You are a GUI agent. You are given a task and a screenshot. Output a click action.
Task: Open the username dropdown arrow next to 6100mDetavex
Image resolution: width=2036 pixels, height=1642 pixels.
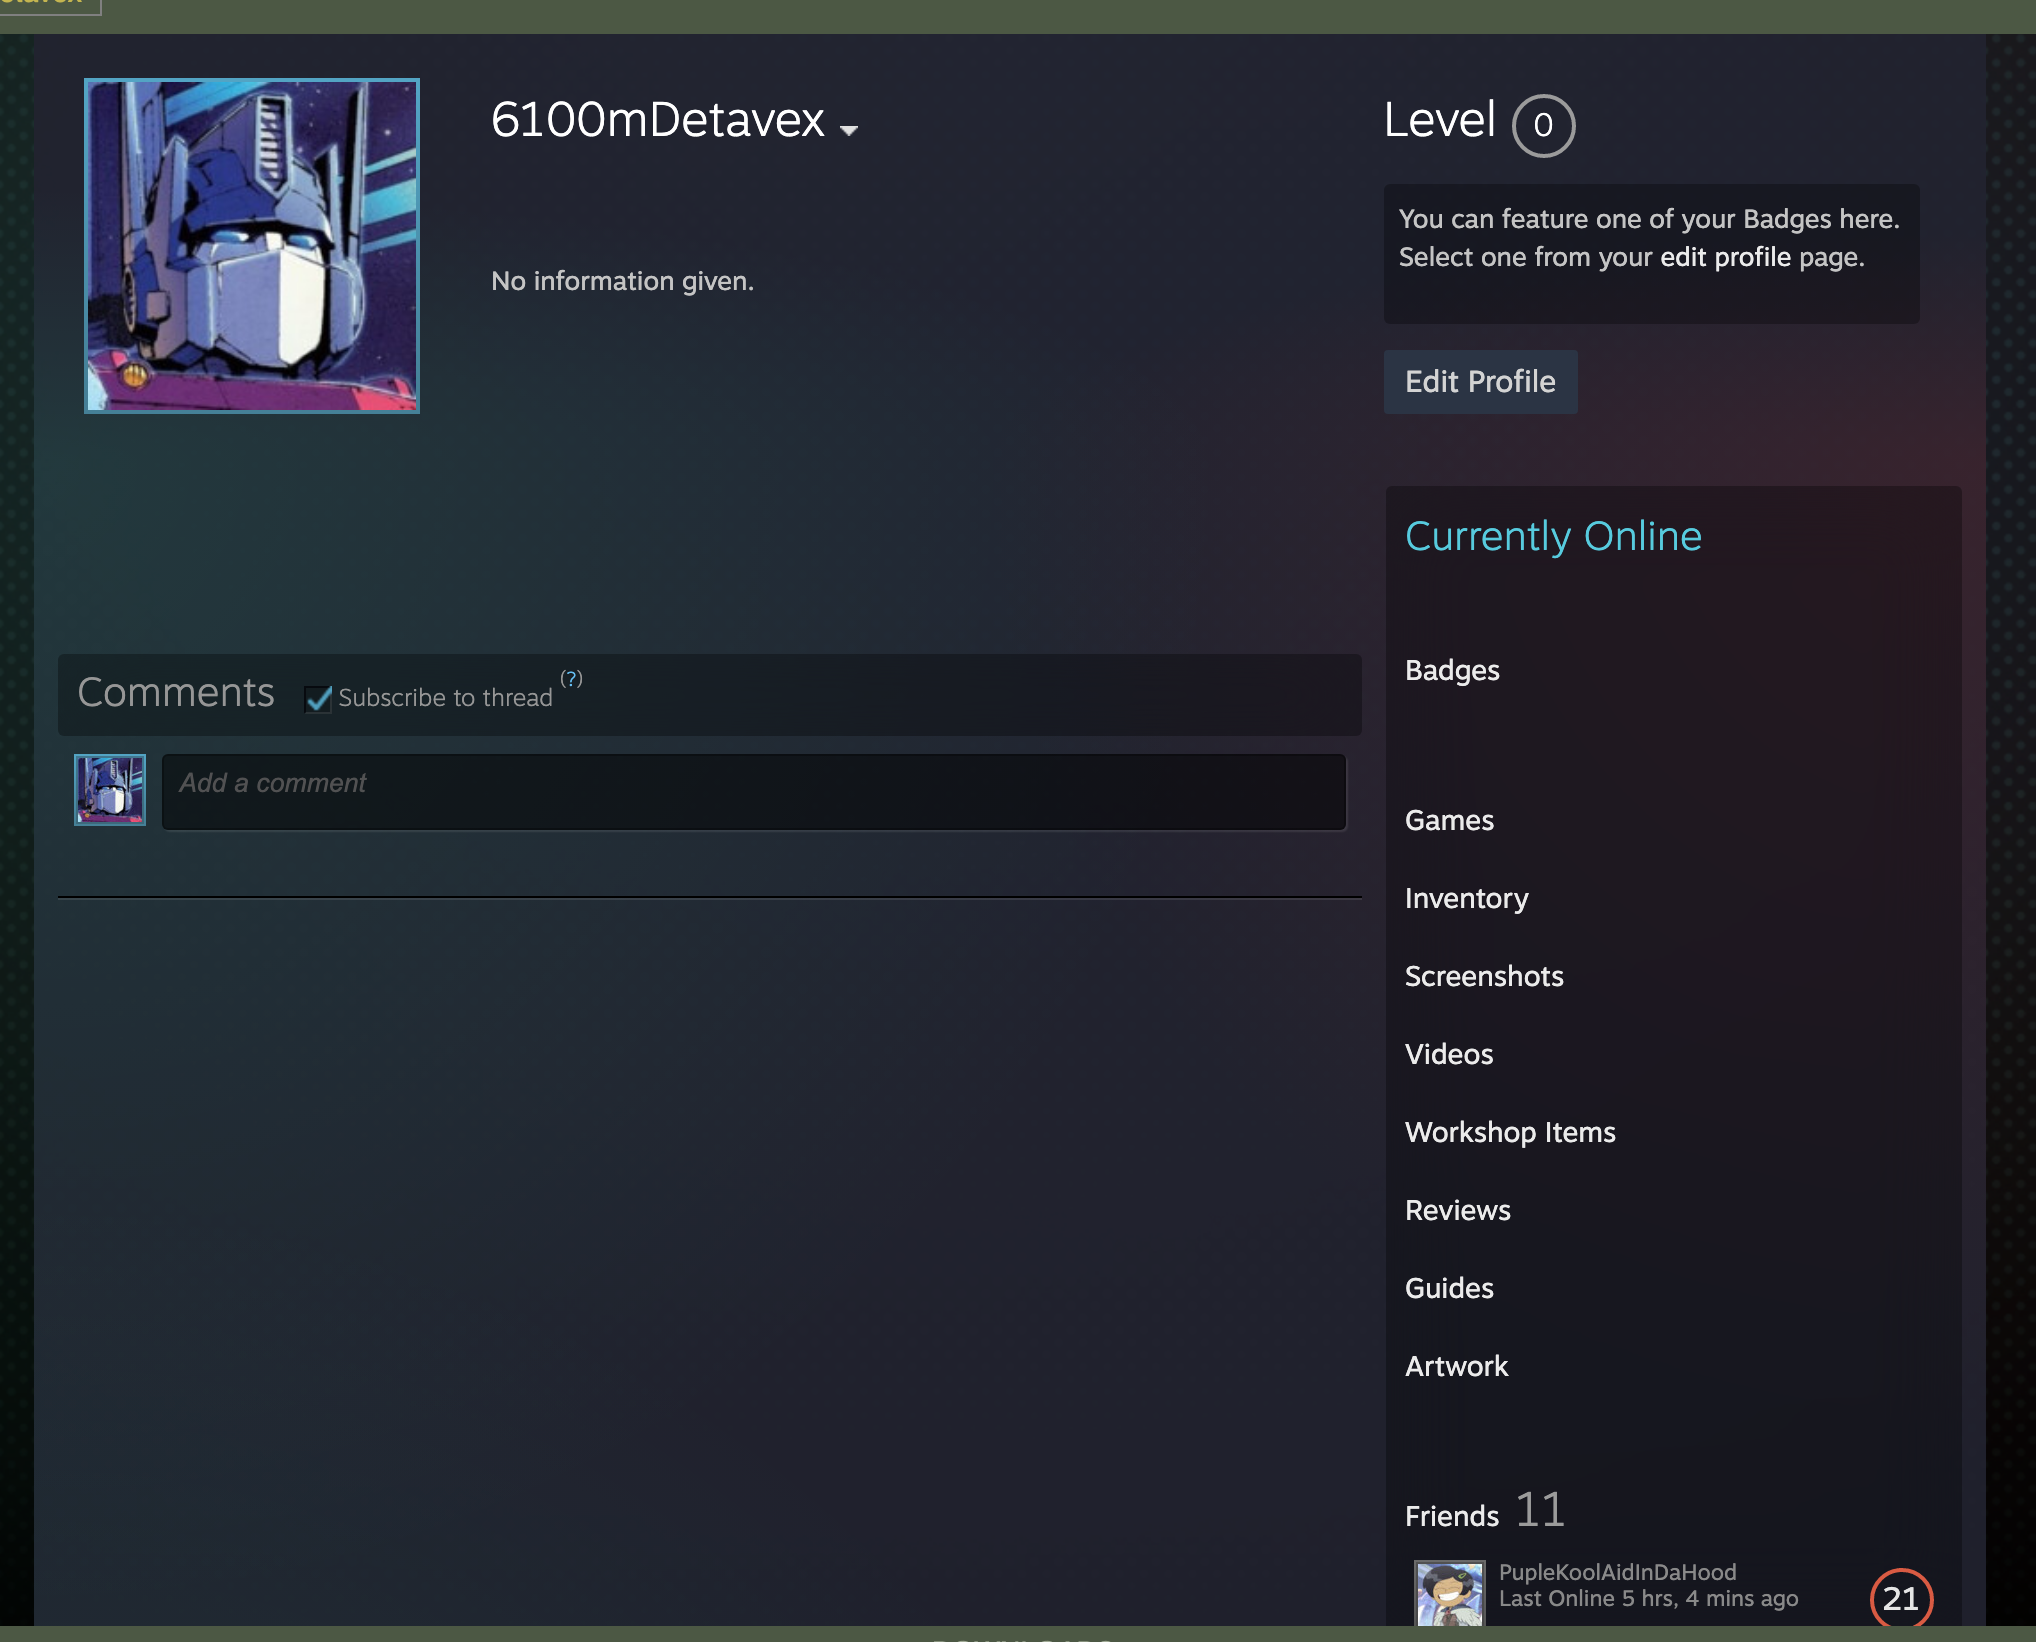pos(849,130)
